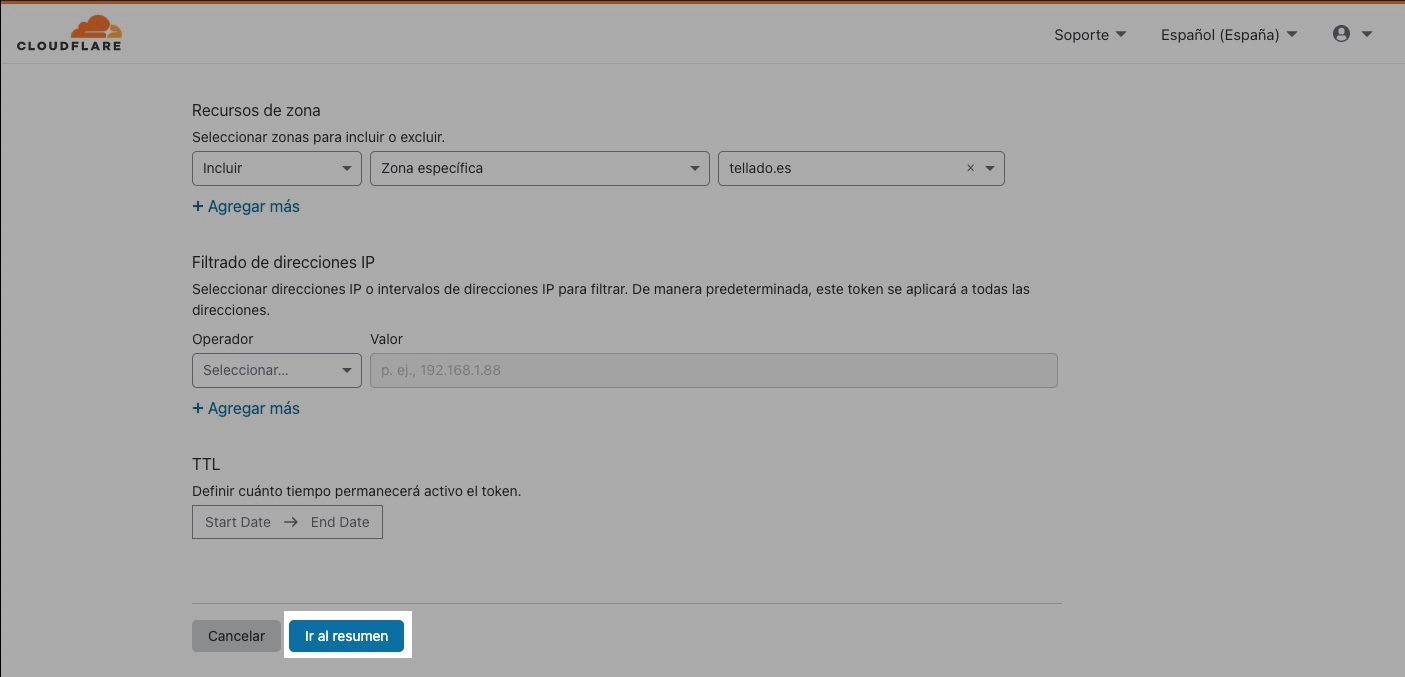Click the Ir al resumen button
Viewport: 1405px width, 677px height.
pyautogui.click(x=346, y=636)
